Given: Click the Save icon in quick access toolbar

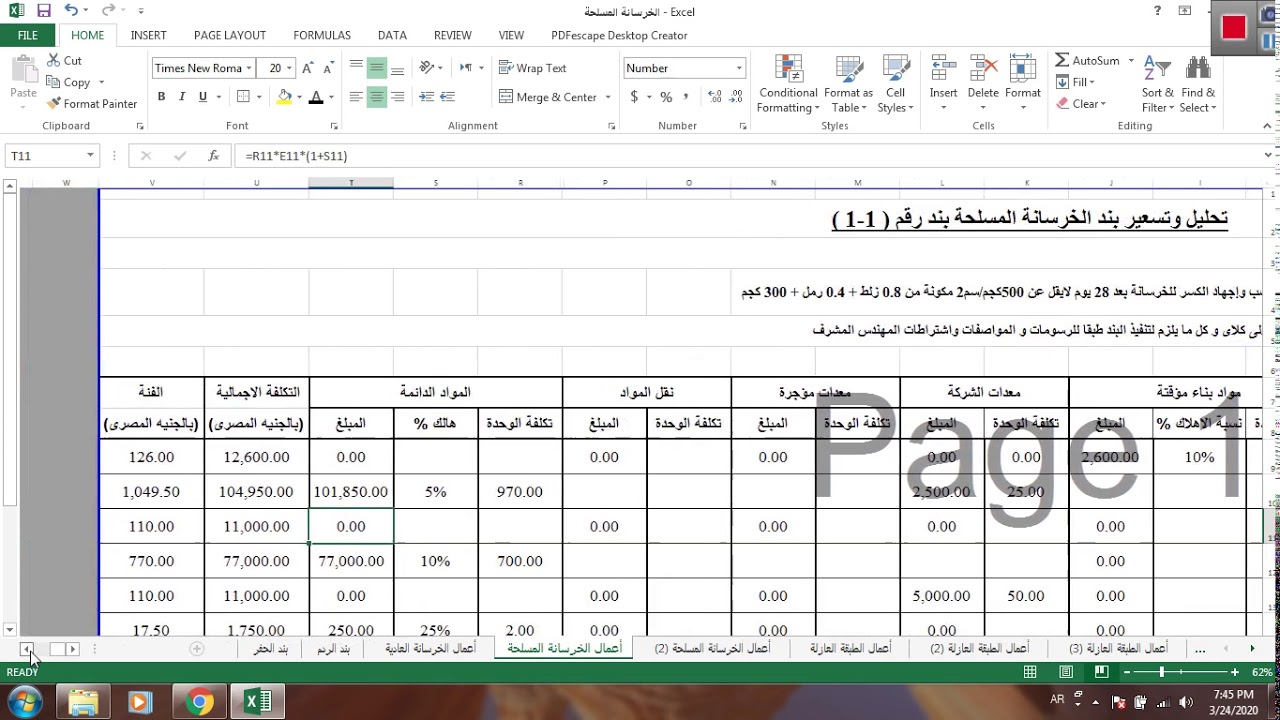Looking at the screenshot, I should (x=43, y=11).
